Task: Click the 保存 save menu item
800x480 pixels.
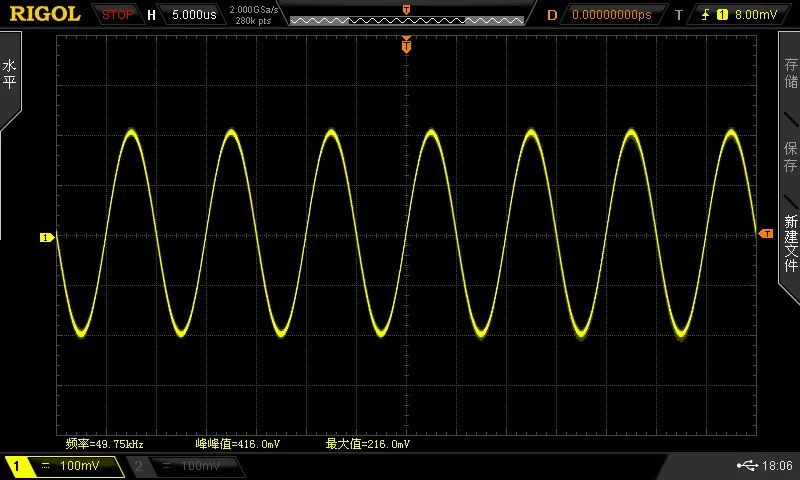Action: [x=791, y=157]
